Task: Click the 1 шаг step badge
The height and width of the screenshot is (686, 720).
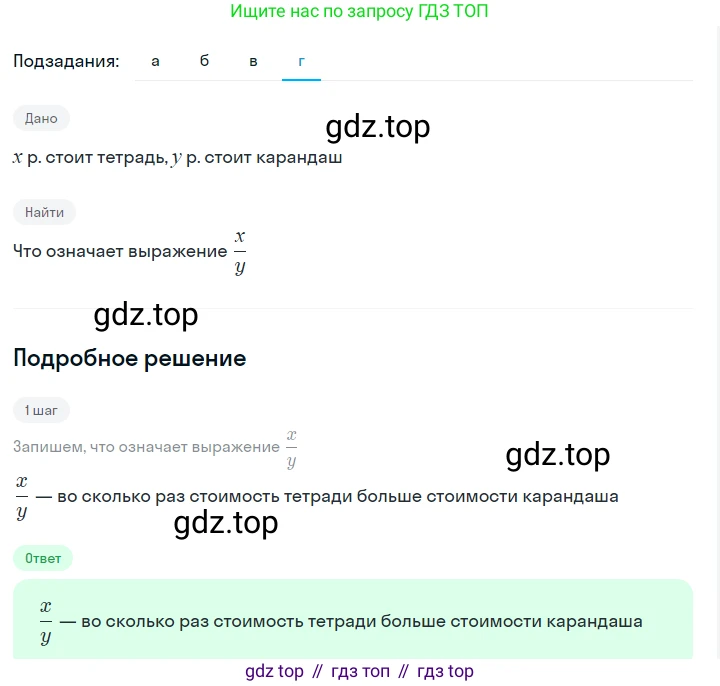Action: pos(41,410)
